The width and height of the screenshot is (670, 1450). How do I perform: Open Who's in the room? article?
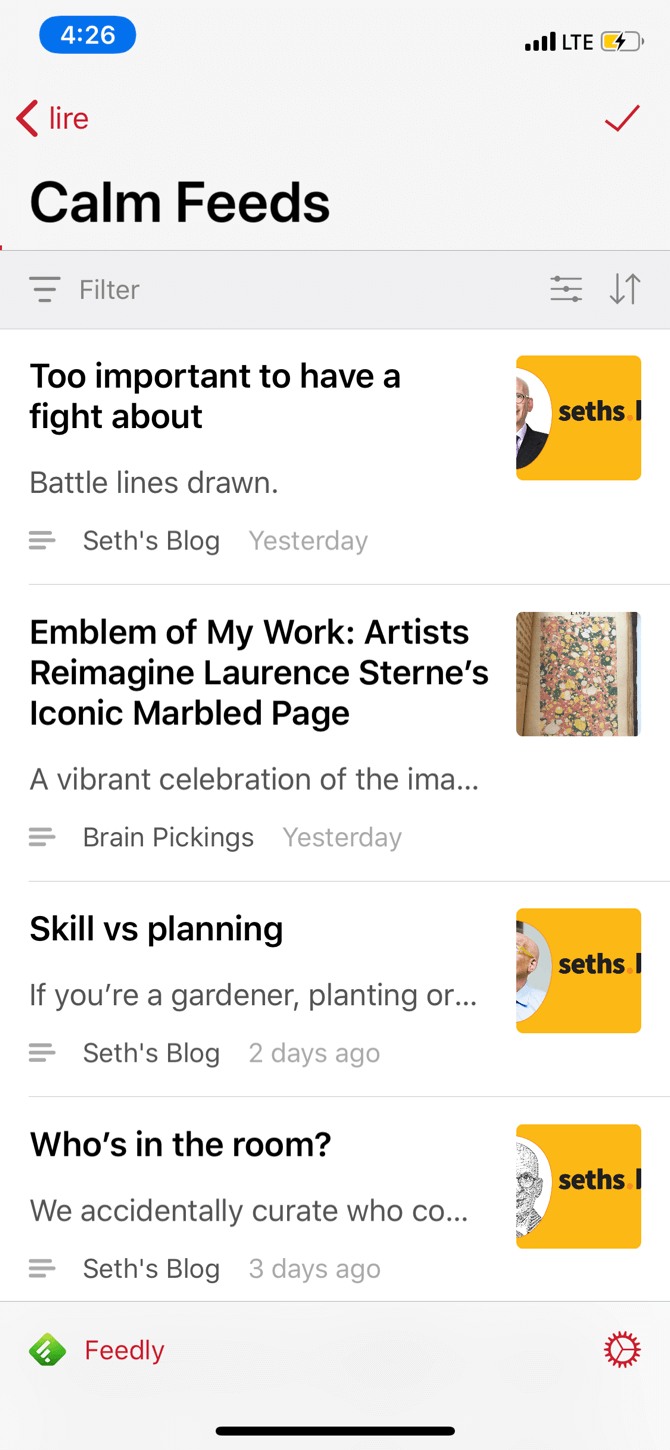click(180, 1145)
